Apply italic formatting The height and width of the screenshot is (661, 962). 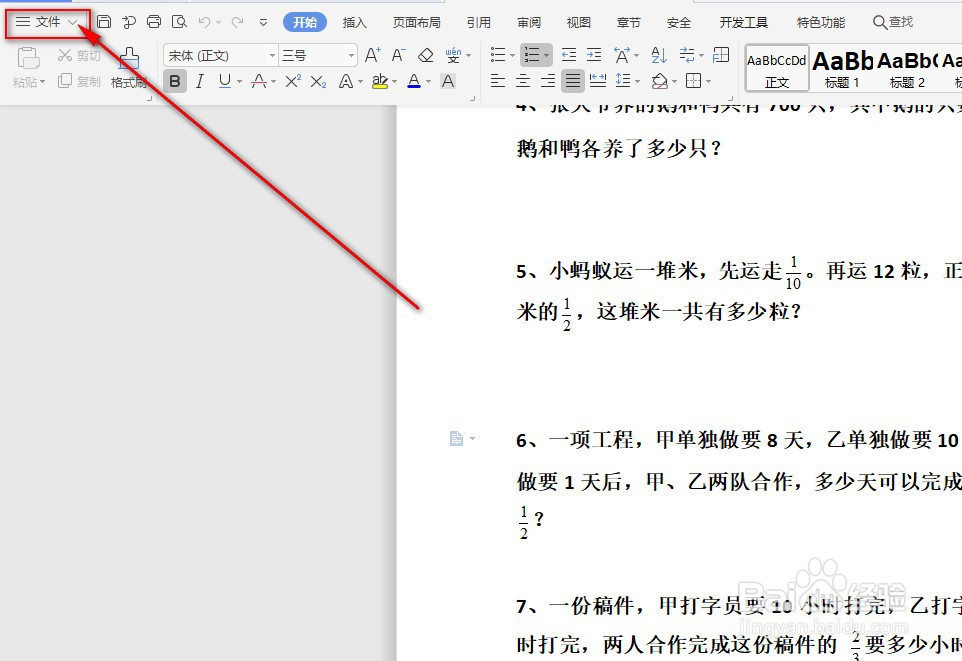pyautogui.click(x=201, y=79)
